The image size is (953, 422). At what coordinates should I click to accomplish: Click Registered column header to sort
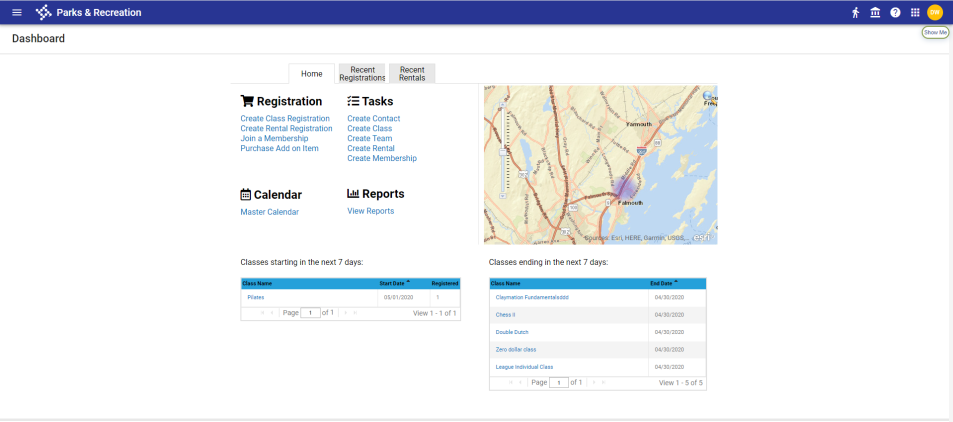click(x=444, y=283)
